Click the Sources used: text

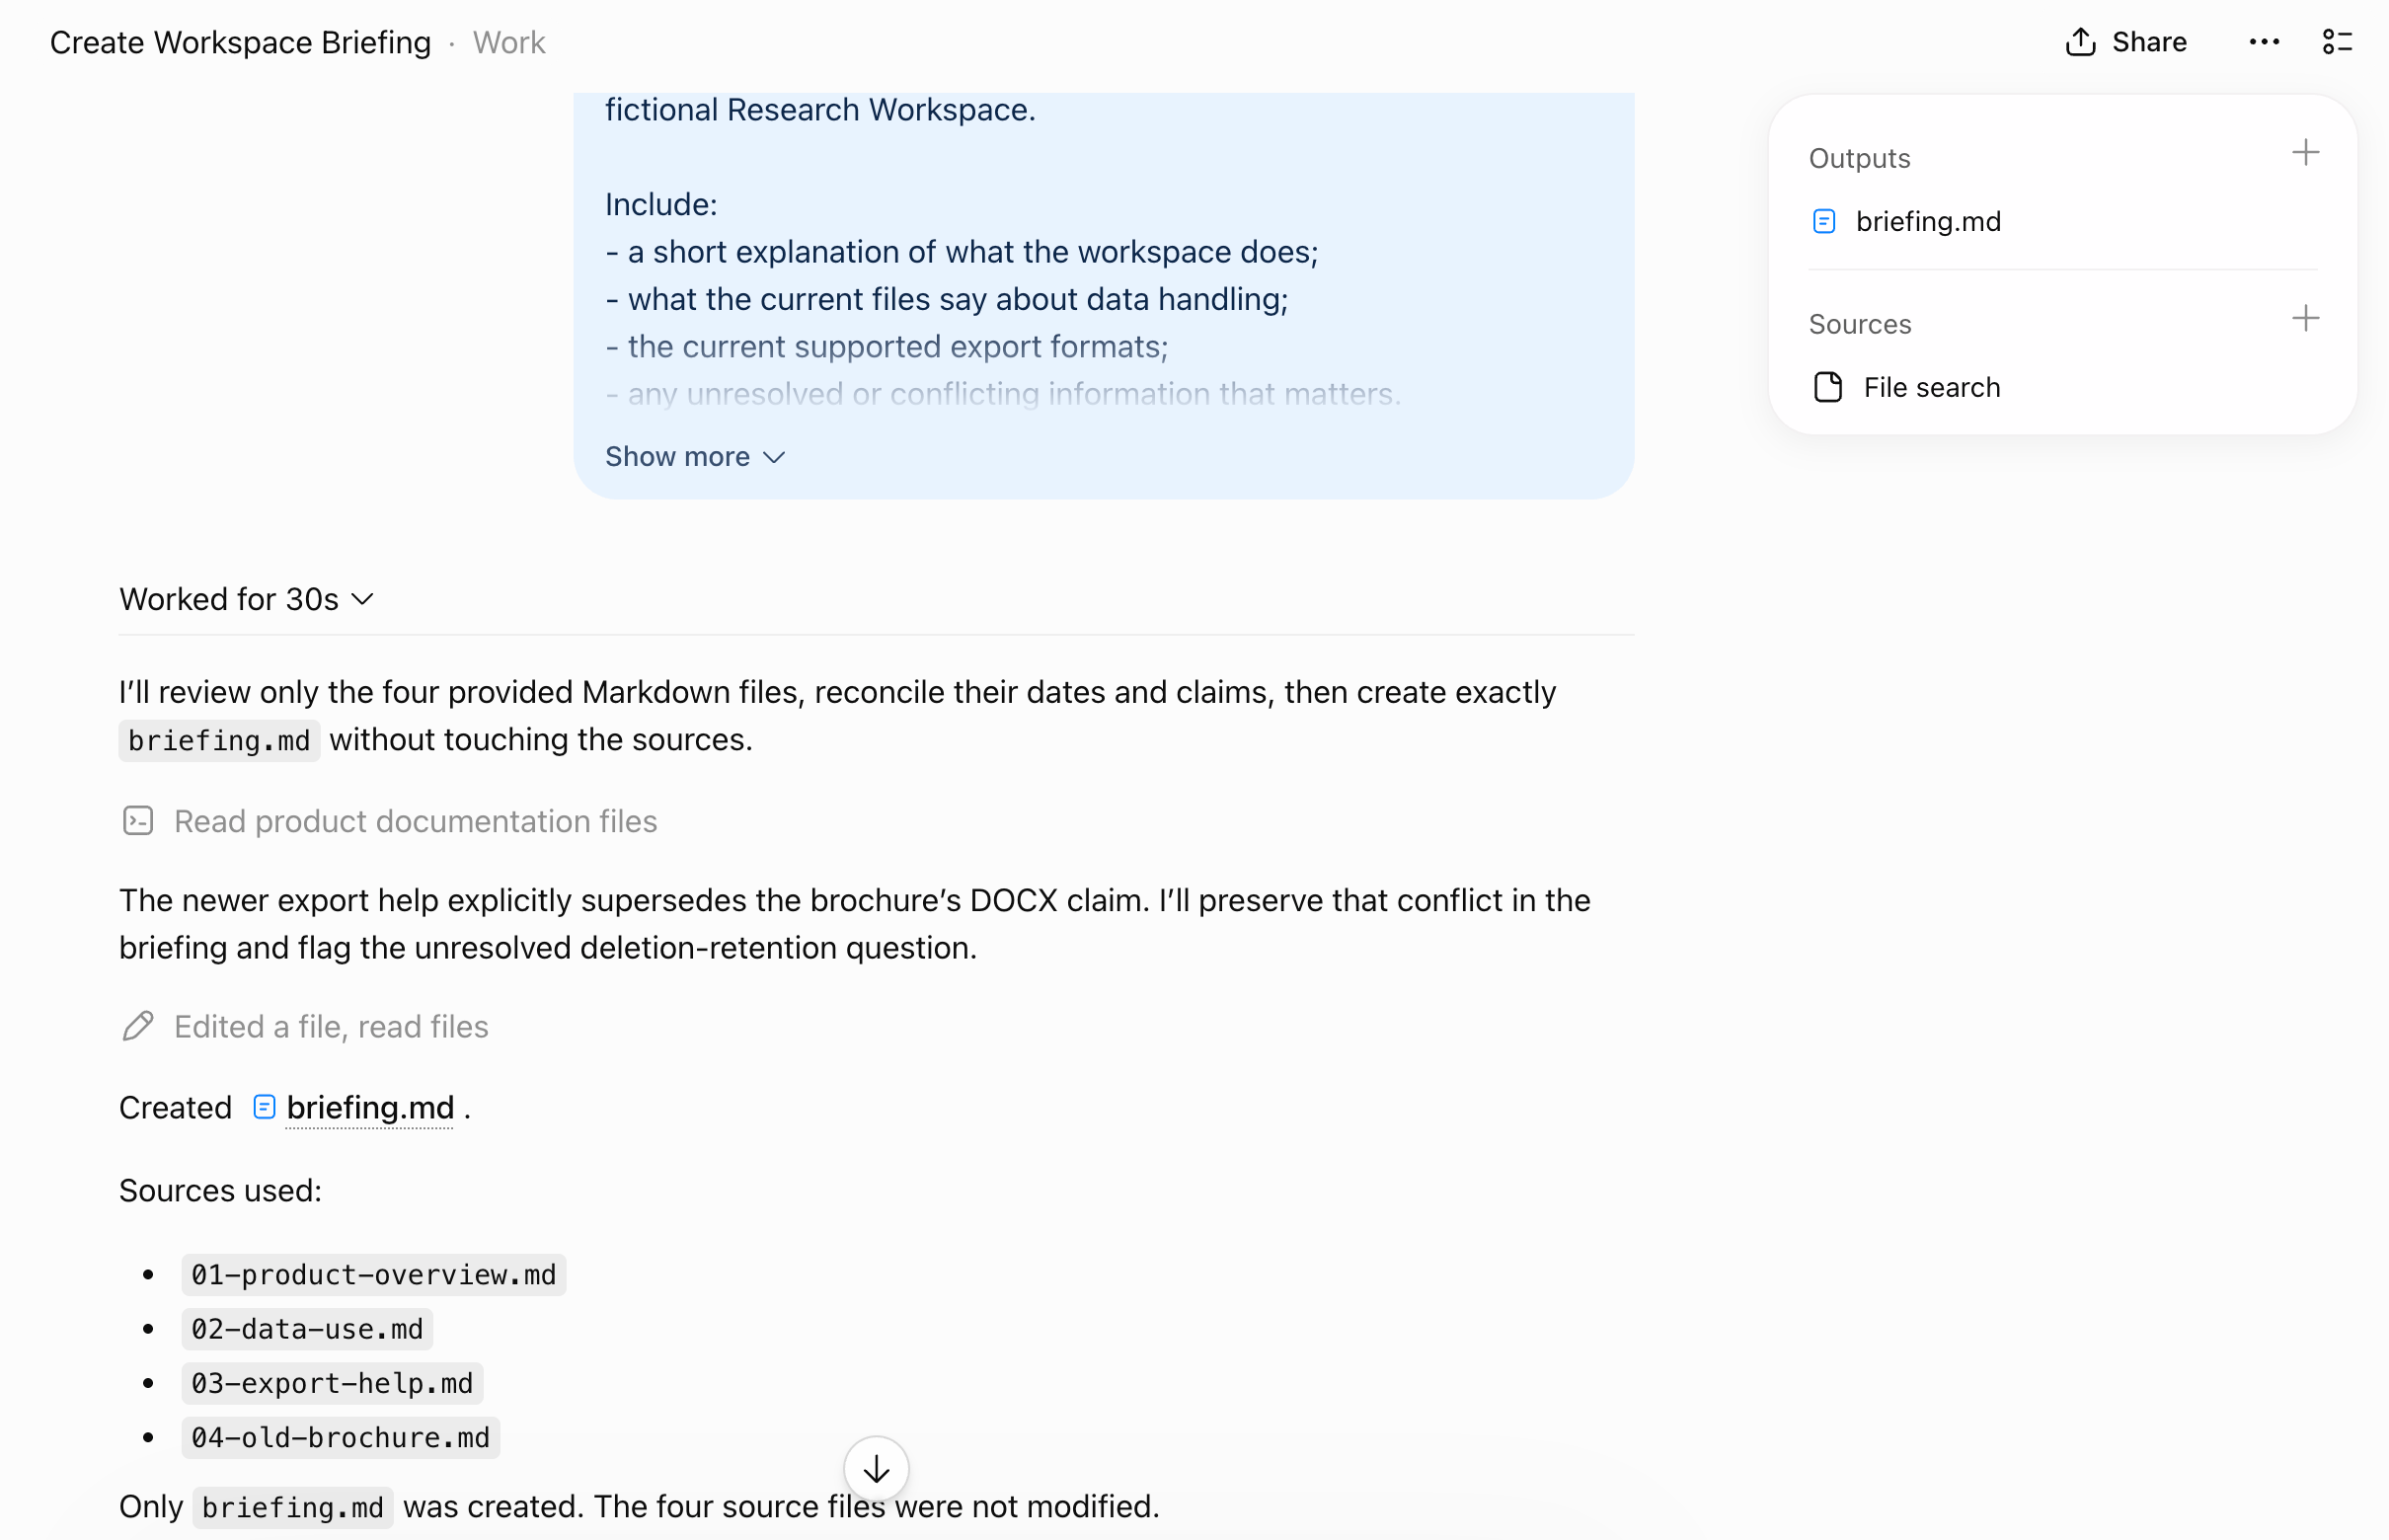click(220, 1191)
